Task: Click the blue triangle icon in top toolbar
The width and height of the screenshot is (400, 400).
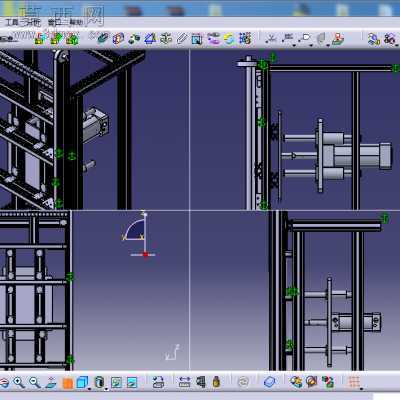Action: point(150,39)
